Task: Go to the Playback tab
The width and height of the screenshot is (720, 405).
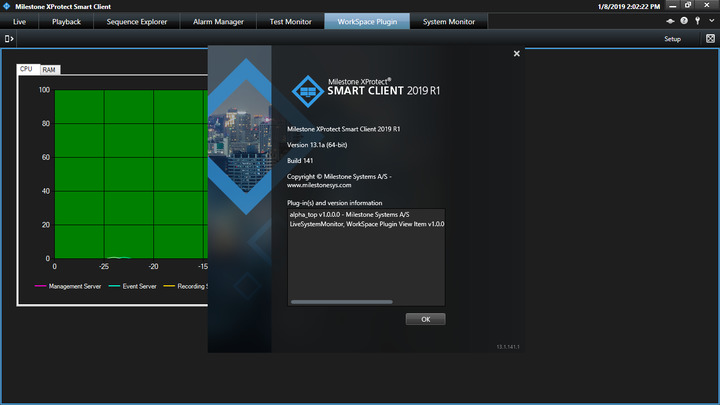Action: click(66, 21)
